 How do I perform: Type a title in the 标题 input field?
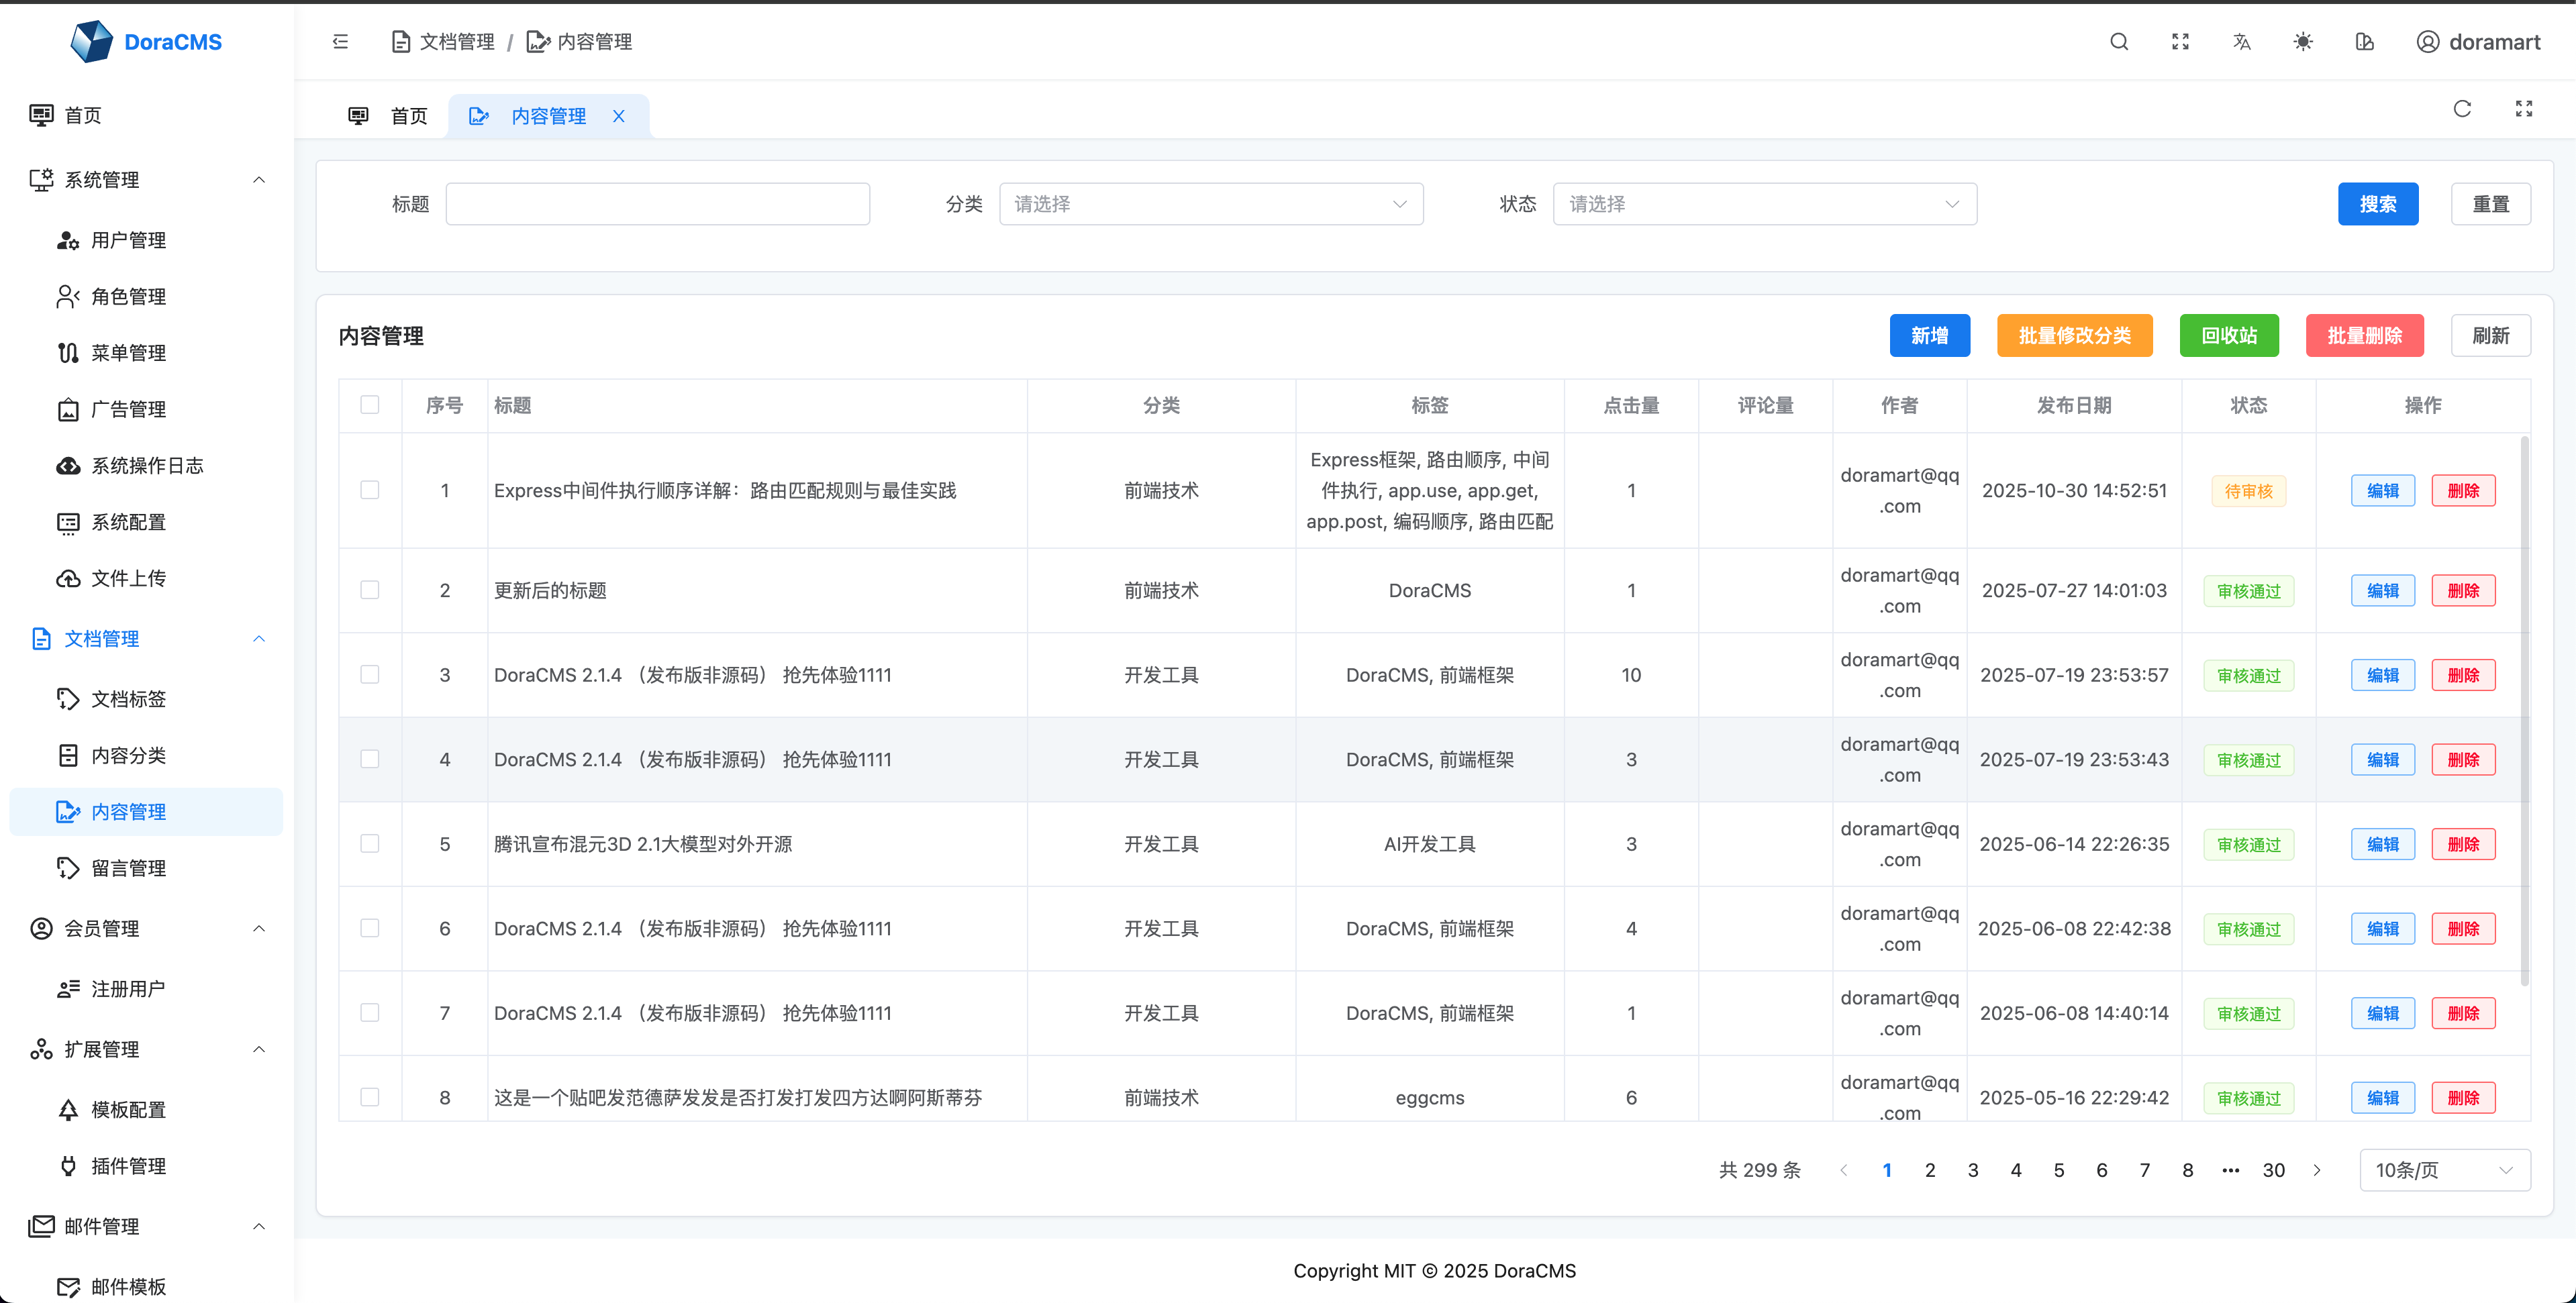(x=657, y=203)
